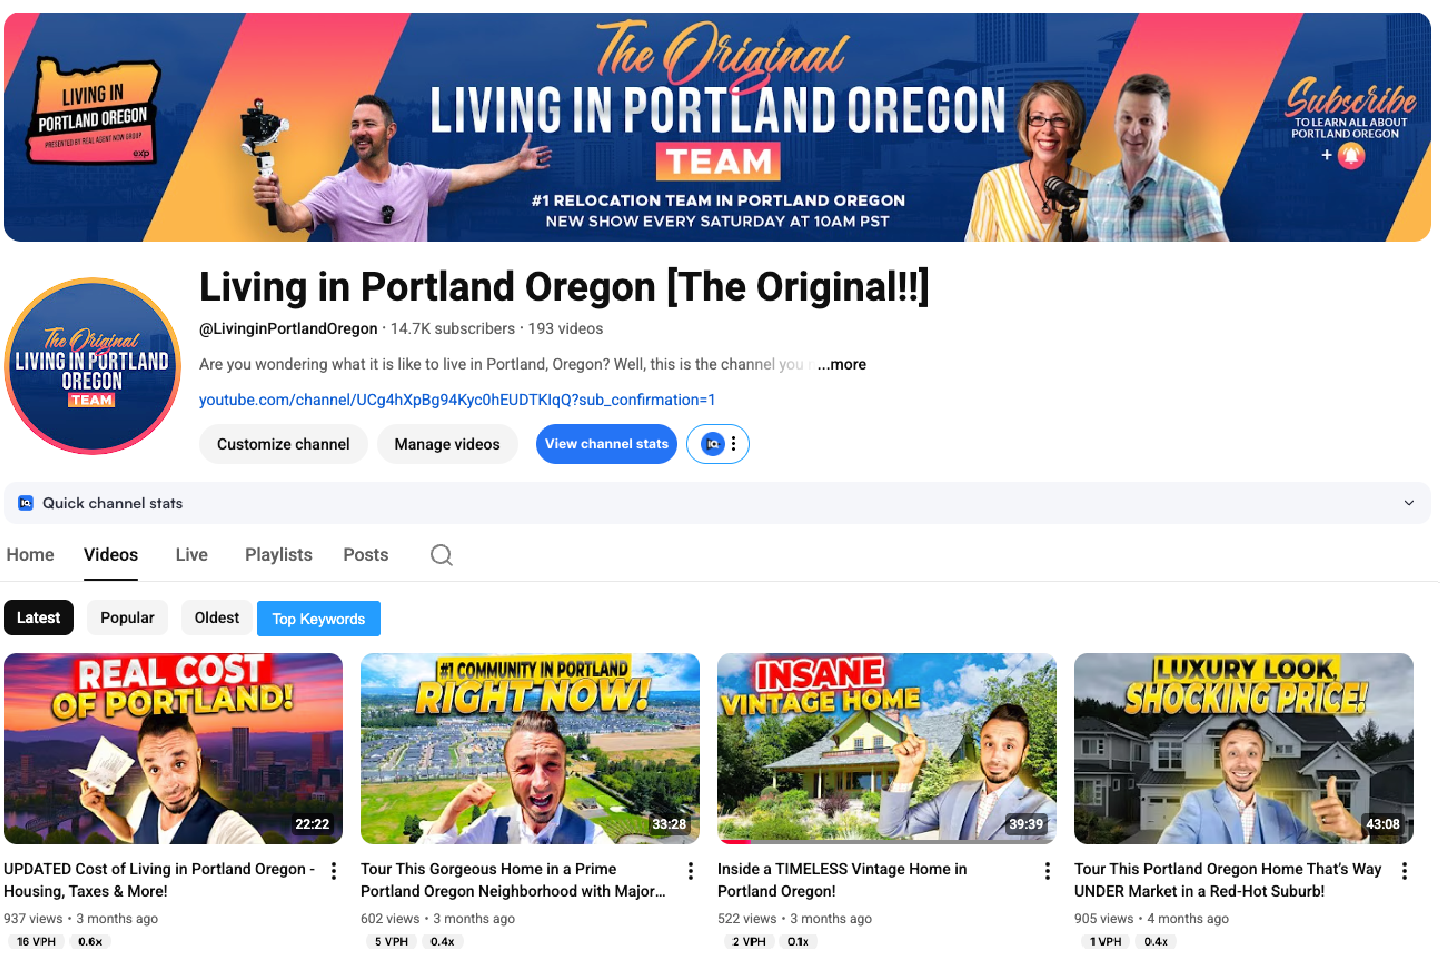Select the Latest sort filter chip

click(x=39, y=618)
